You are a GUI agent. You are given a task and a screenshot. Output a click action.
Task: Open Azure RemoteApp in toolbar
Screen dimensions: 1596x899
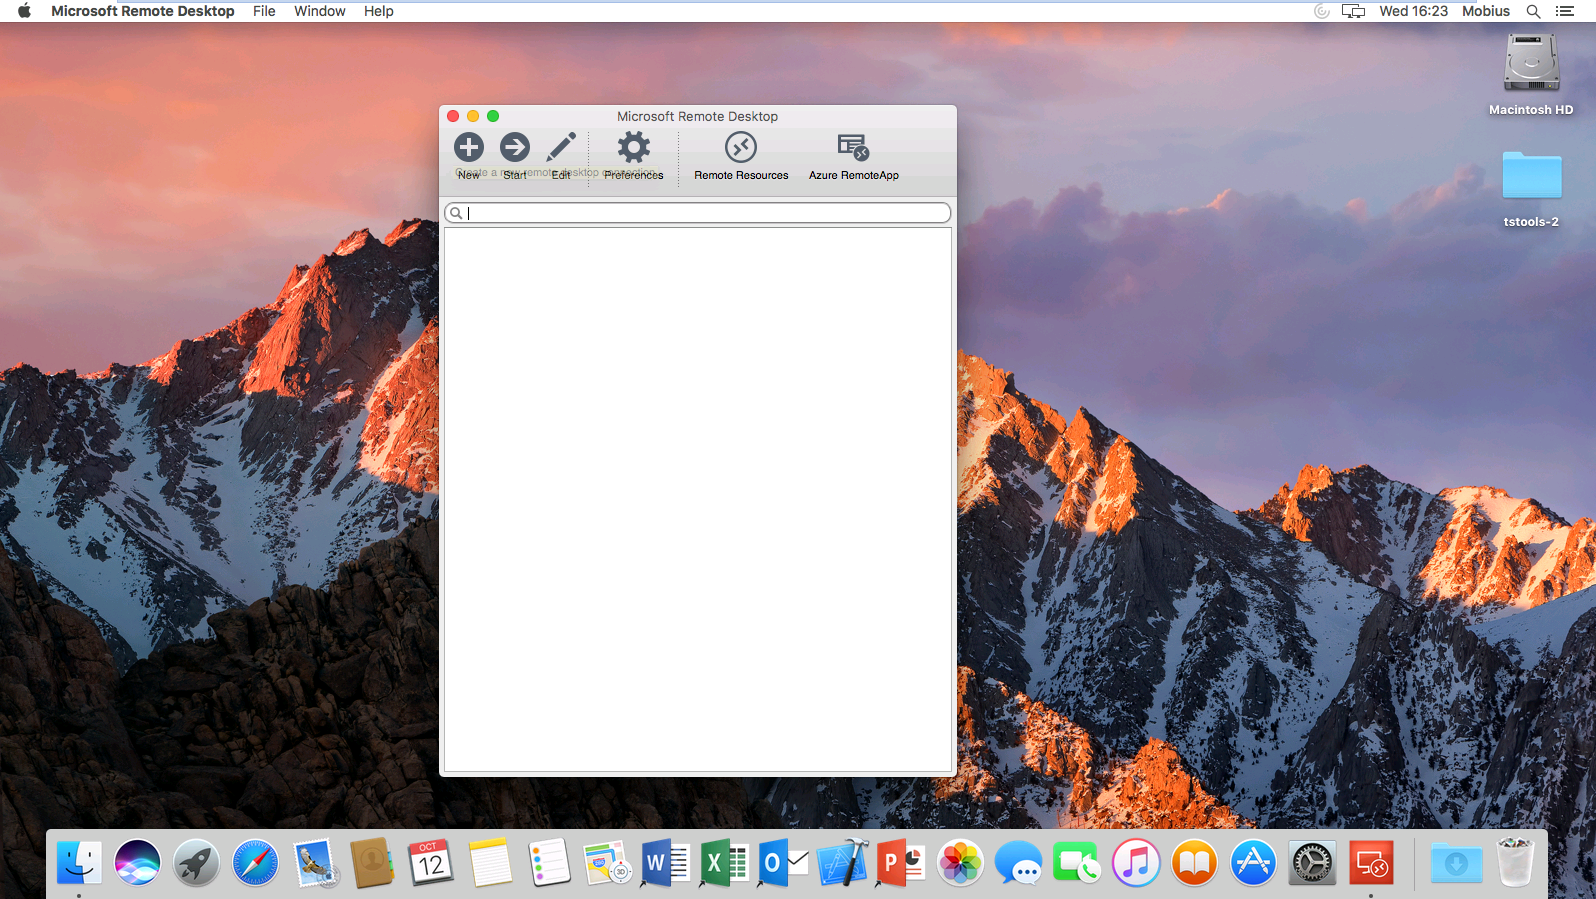point(853,147)
